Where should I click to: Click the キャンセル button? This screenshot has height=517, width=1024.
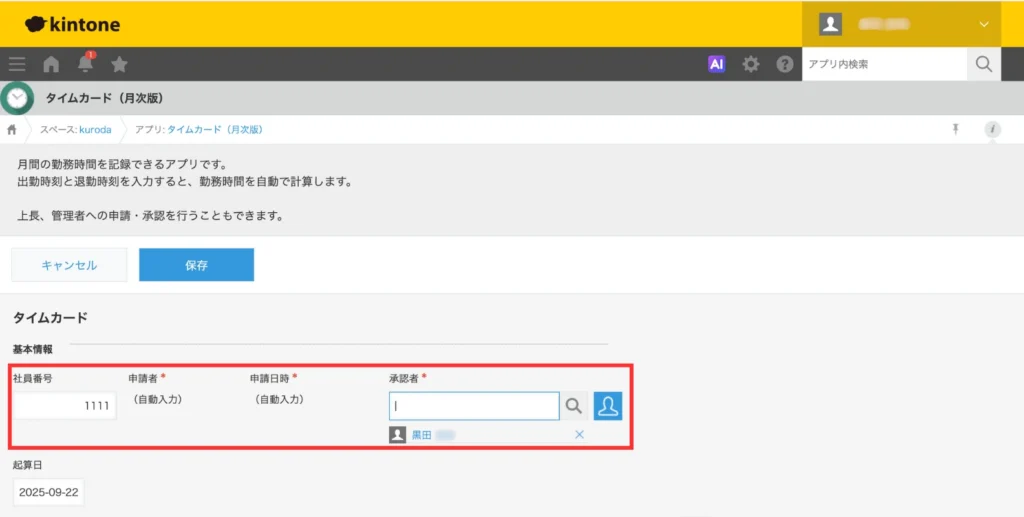click(69, 265)
